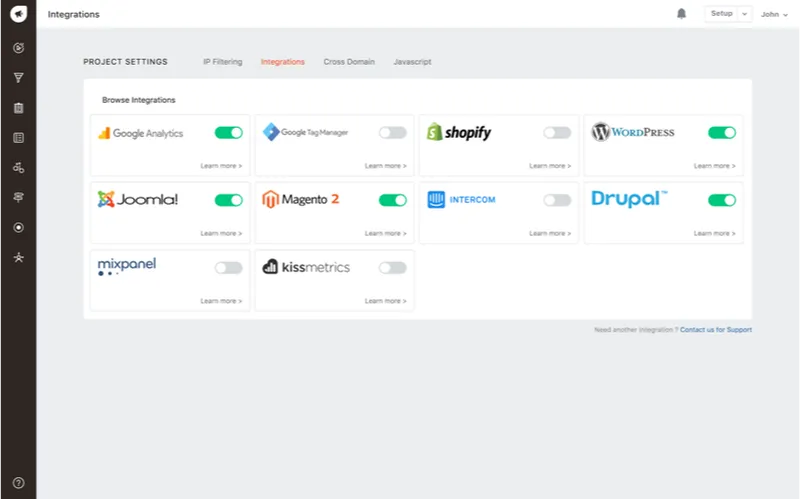Switch on the mixpanel toggle
Viewport: 800px width, 499px height.
point(229,267)
